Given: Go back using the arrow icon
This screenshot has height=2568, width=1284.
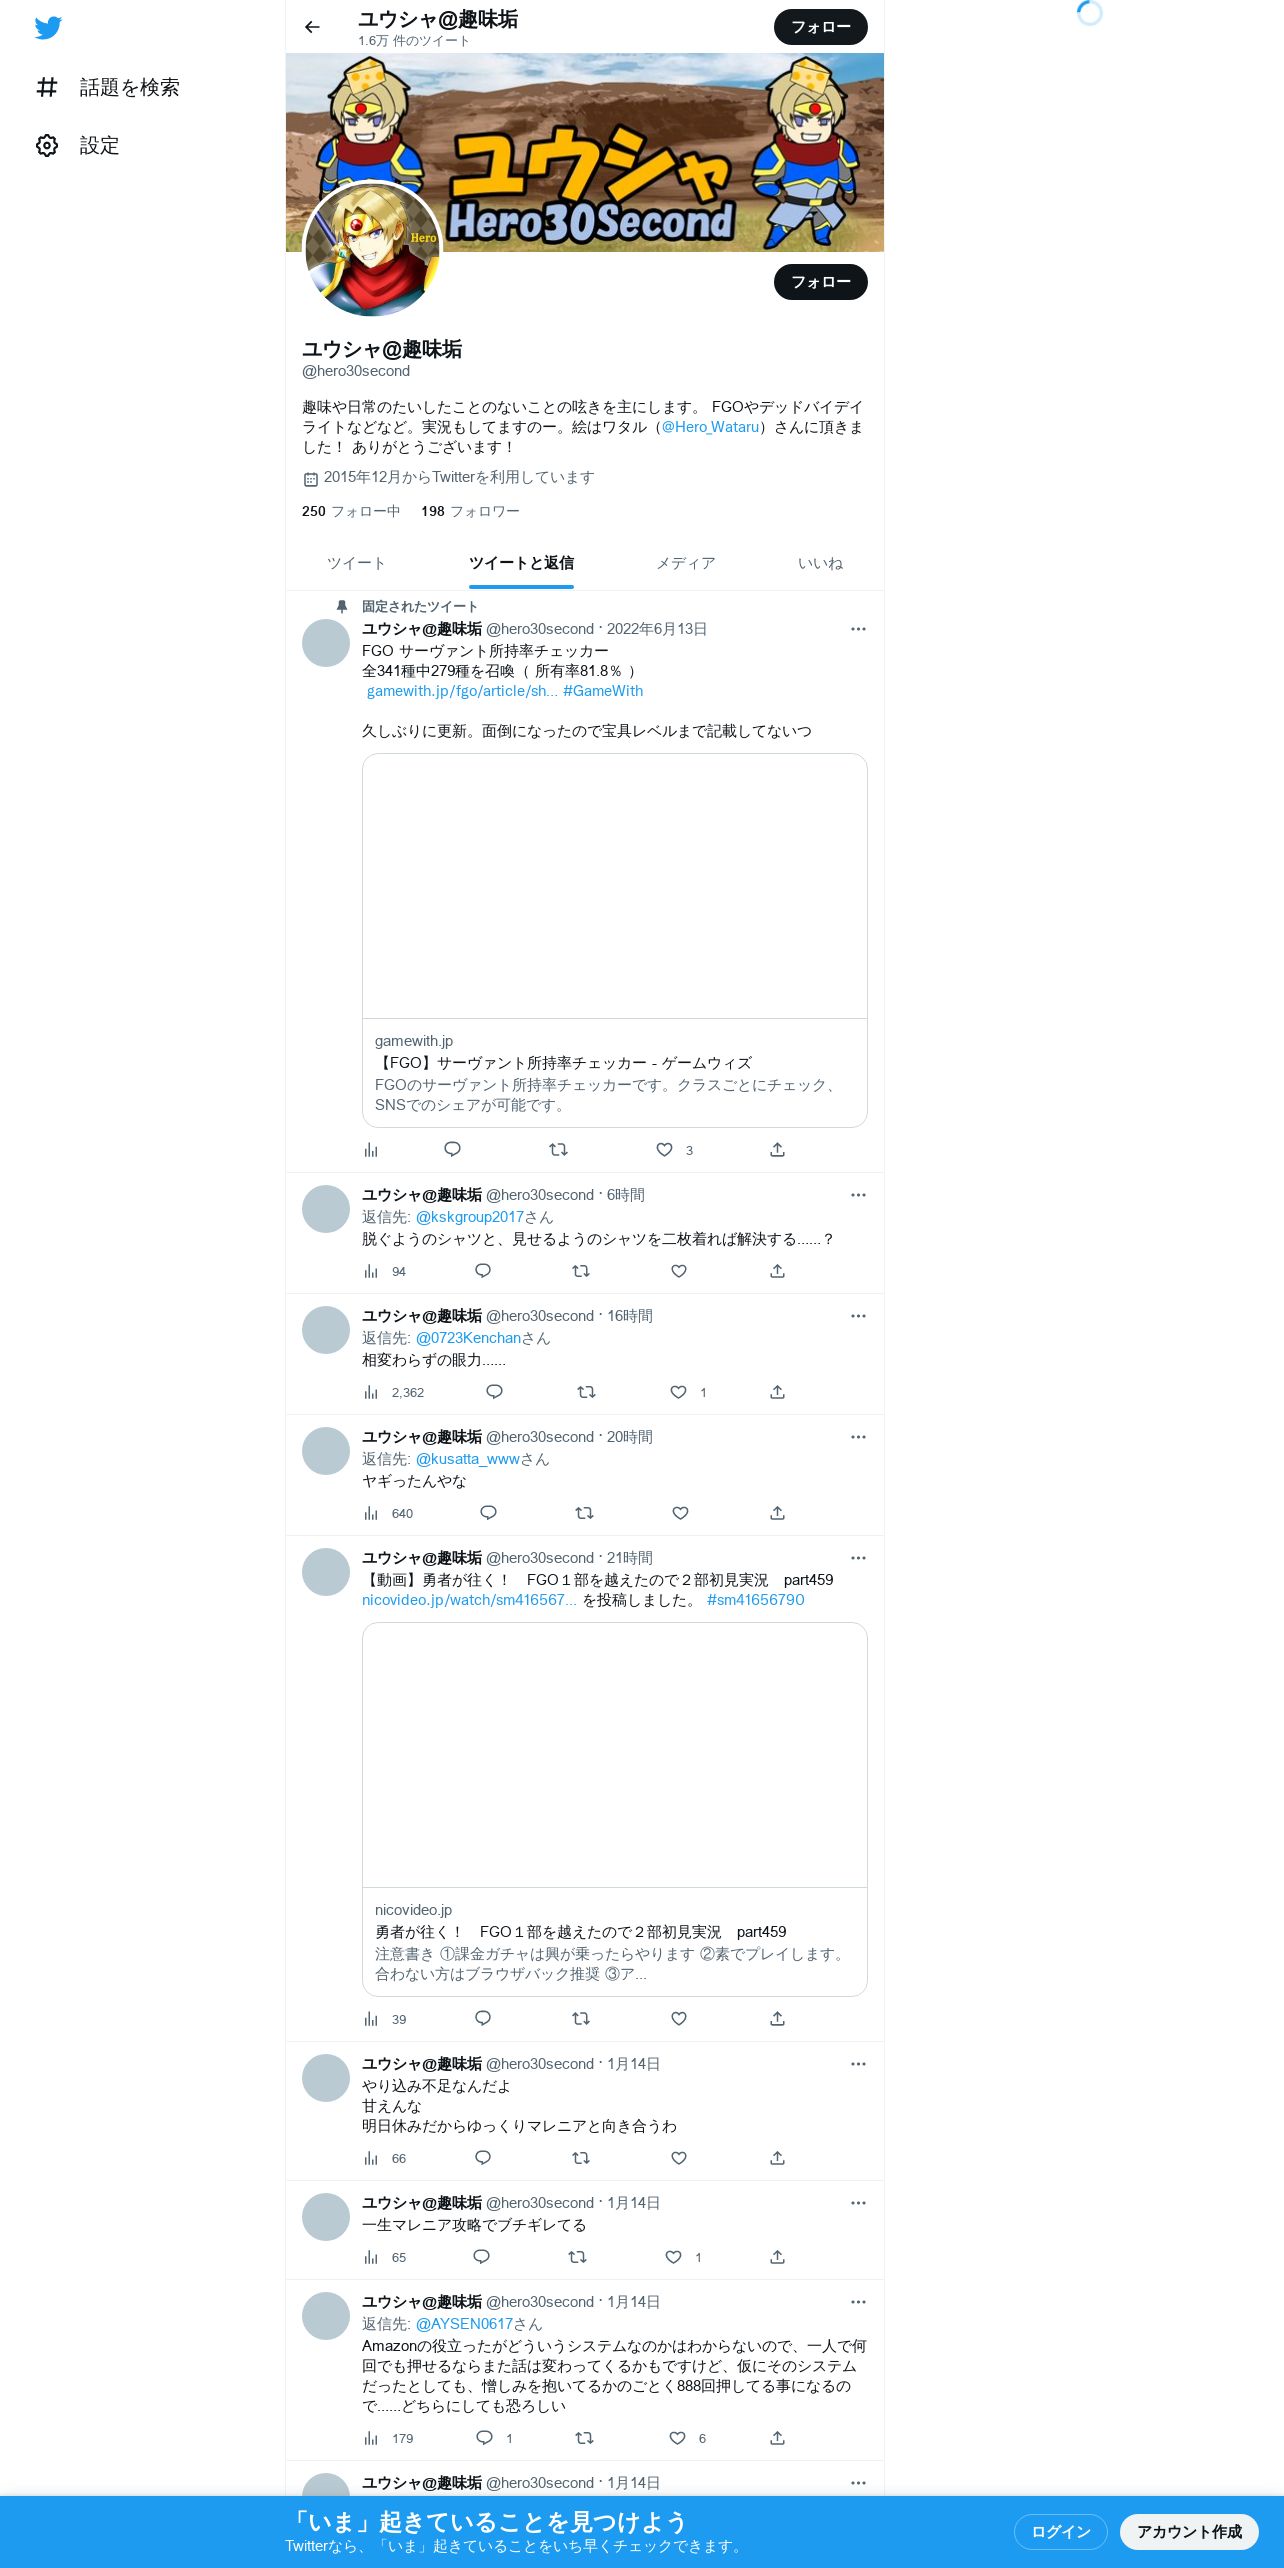Looking at the screenshot, I should tap(312, 27).
